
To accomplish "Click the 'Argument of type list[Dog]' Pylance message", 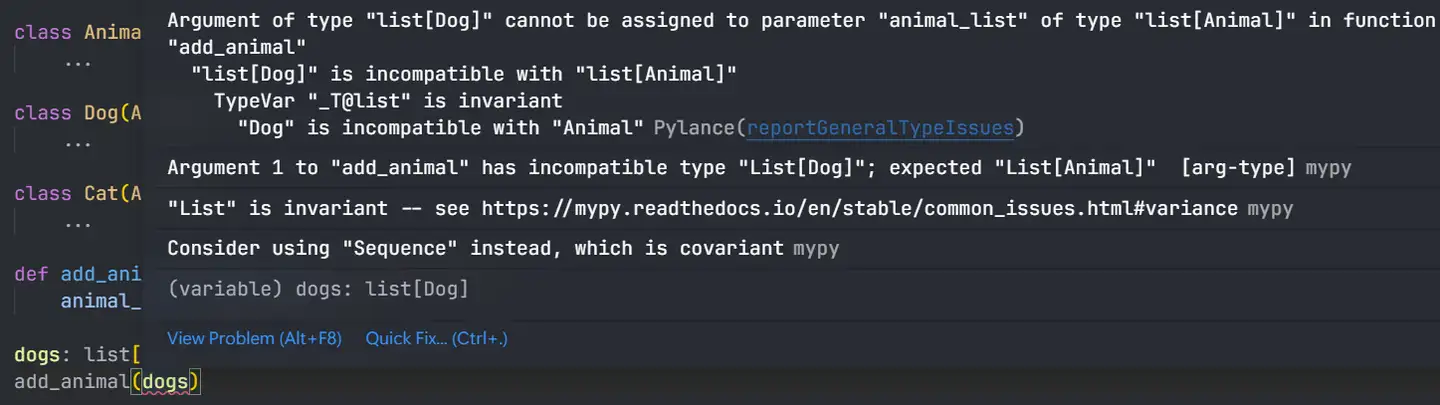I will click(801, 33).
